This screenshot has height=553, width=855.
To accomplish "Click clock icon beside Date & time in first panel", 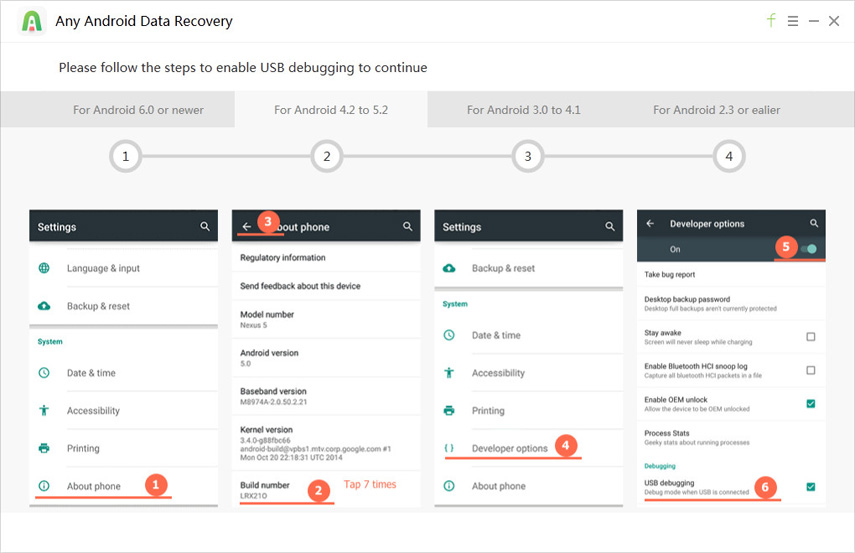I will tap(44, 373).
